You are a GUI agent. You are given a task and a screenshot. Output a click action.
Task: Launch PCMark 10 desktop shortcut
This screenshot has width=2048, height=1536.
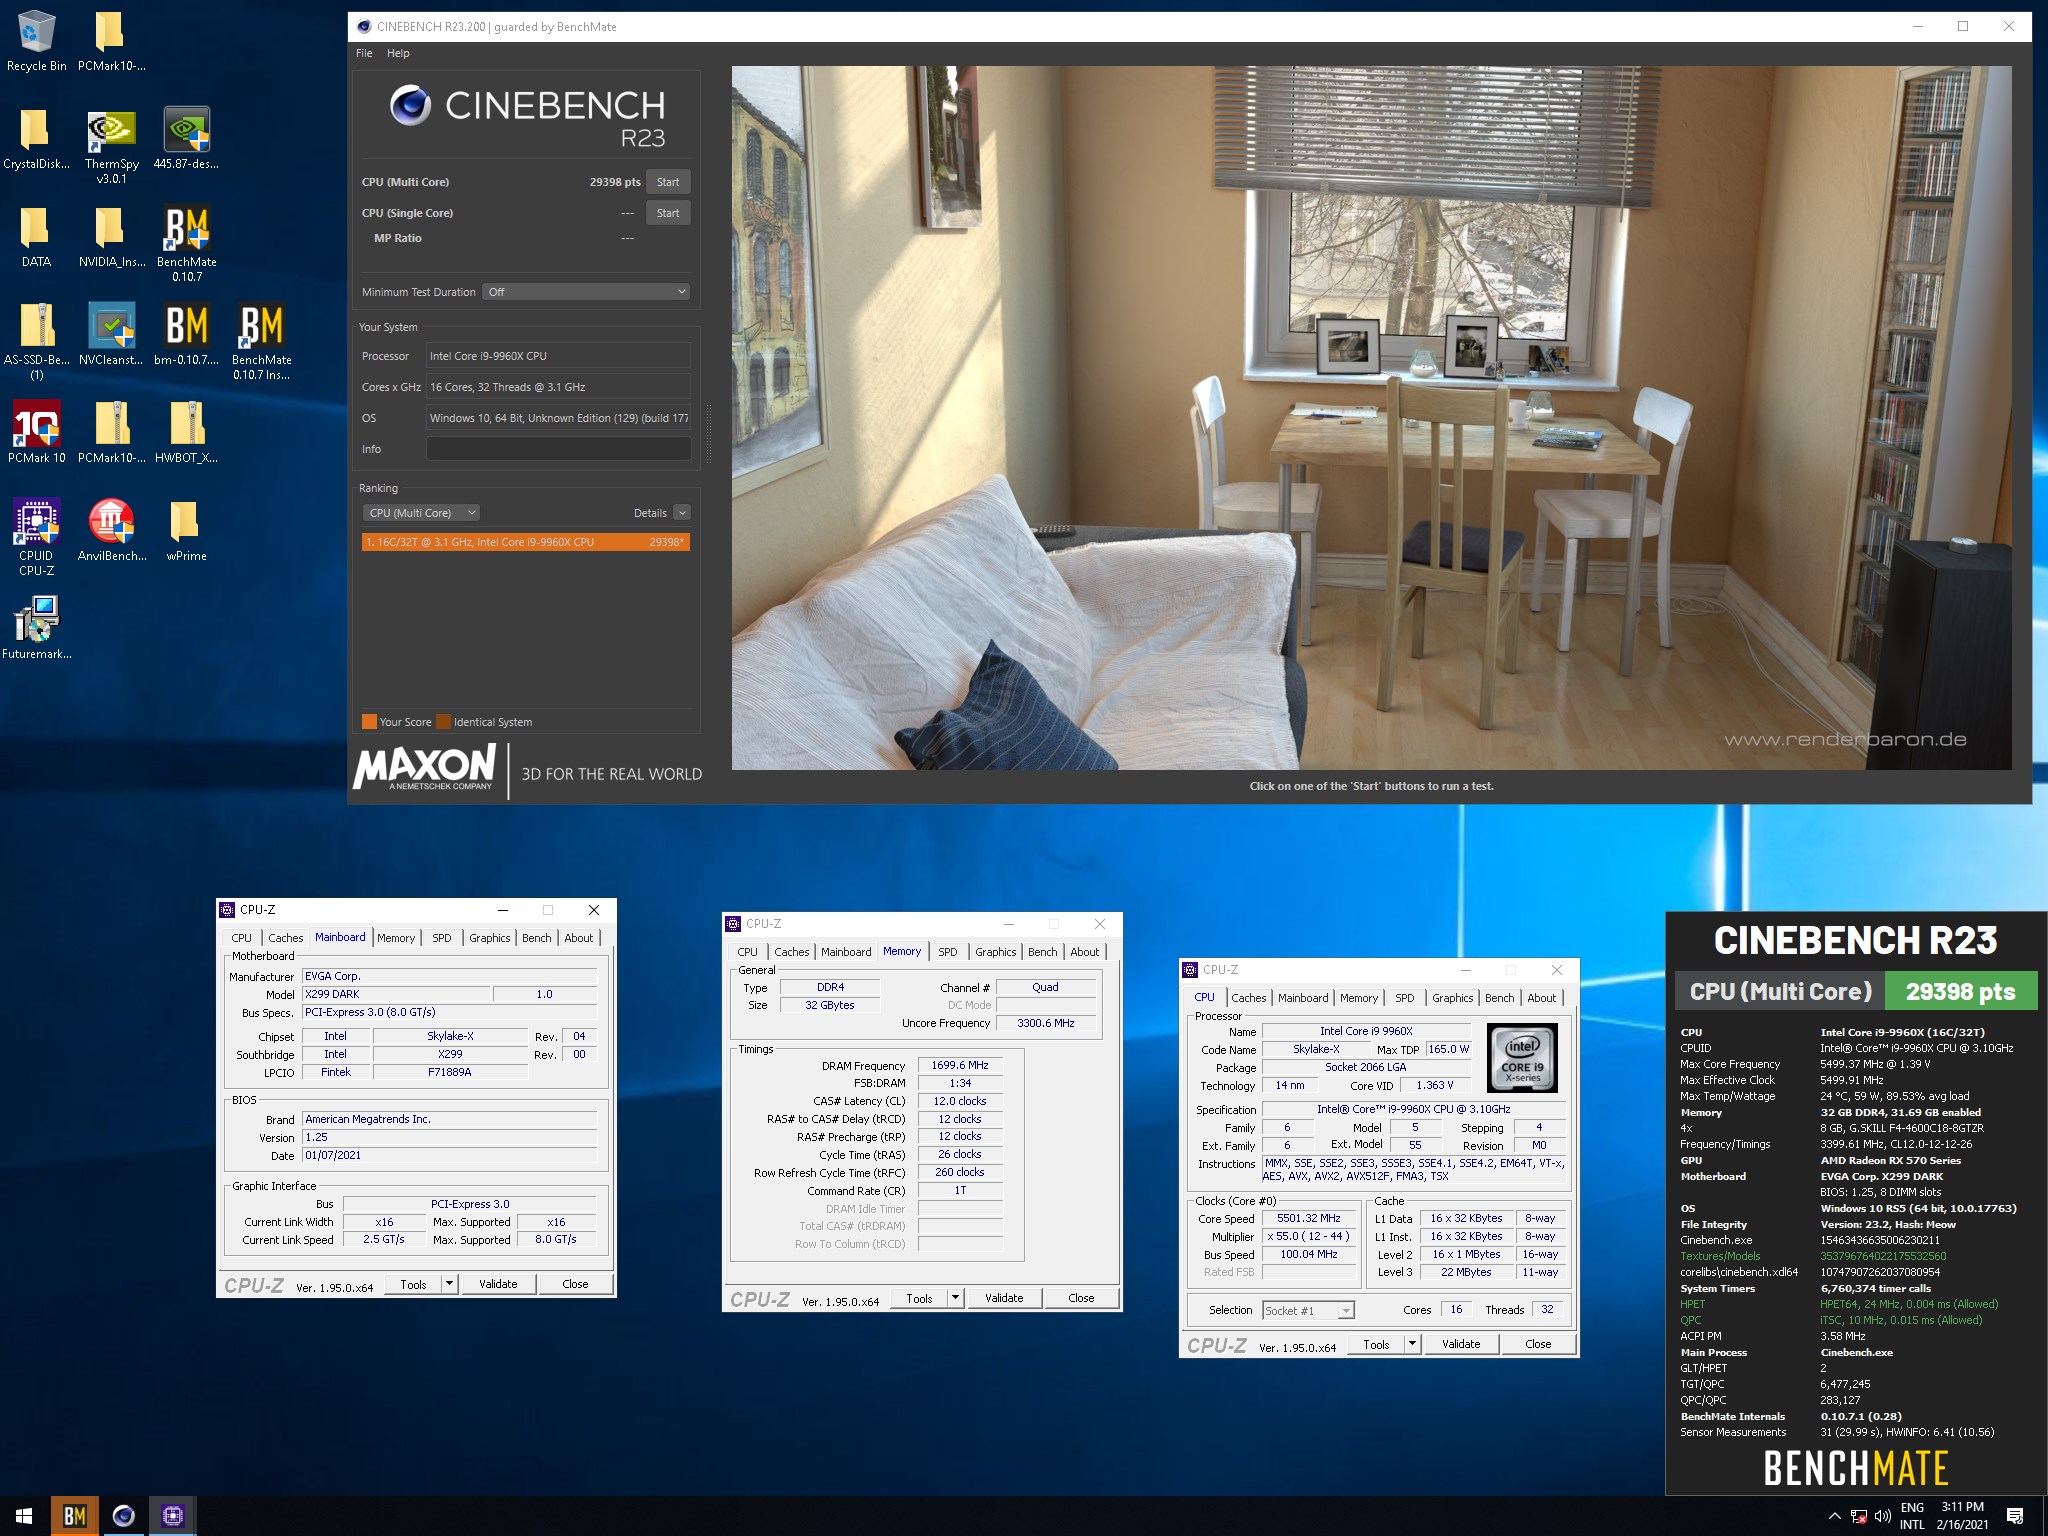(x=36, y=432)
